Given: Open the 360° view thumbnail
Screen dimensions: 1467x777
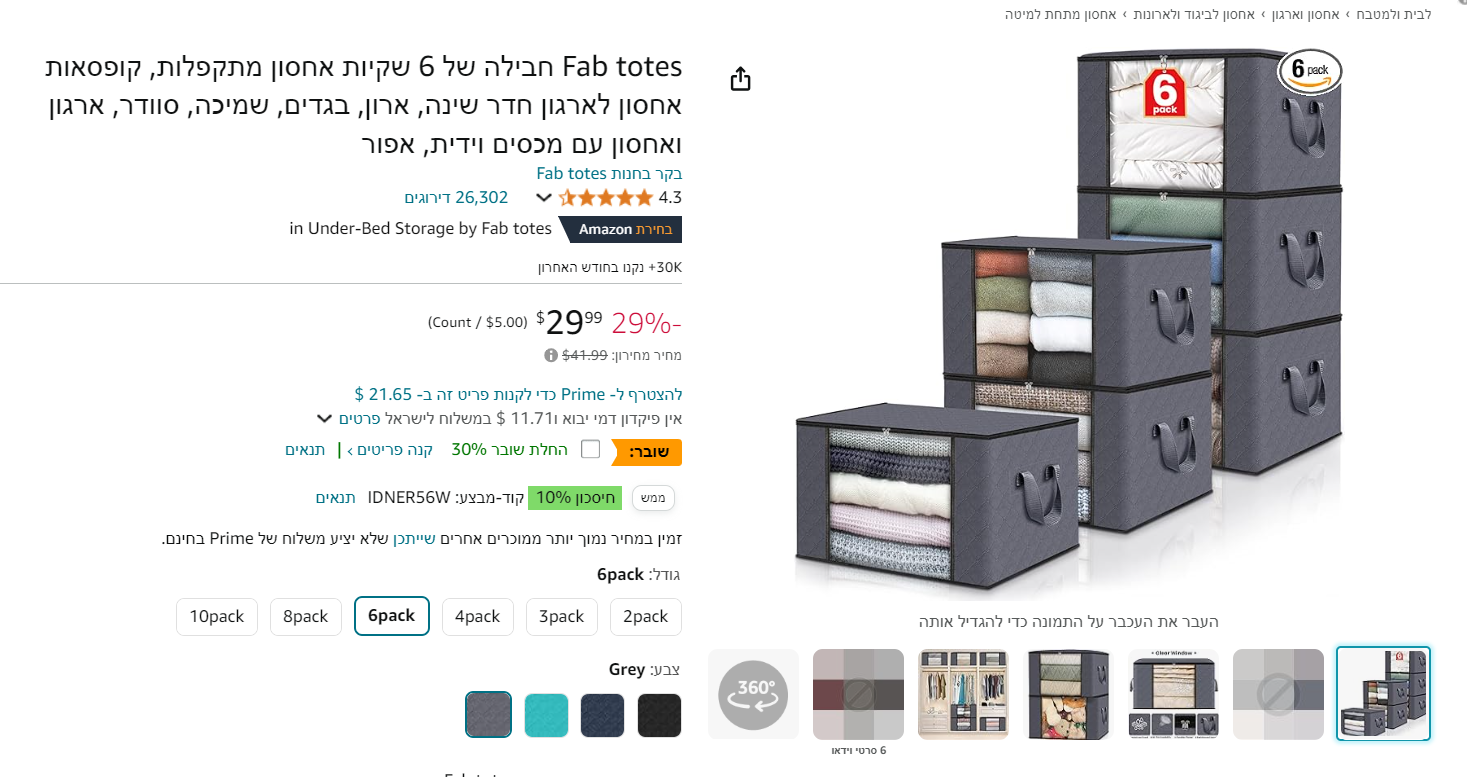Looking at the screenshot, I should click(x=753, y=694).
